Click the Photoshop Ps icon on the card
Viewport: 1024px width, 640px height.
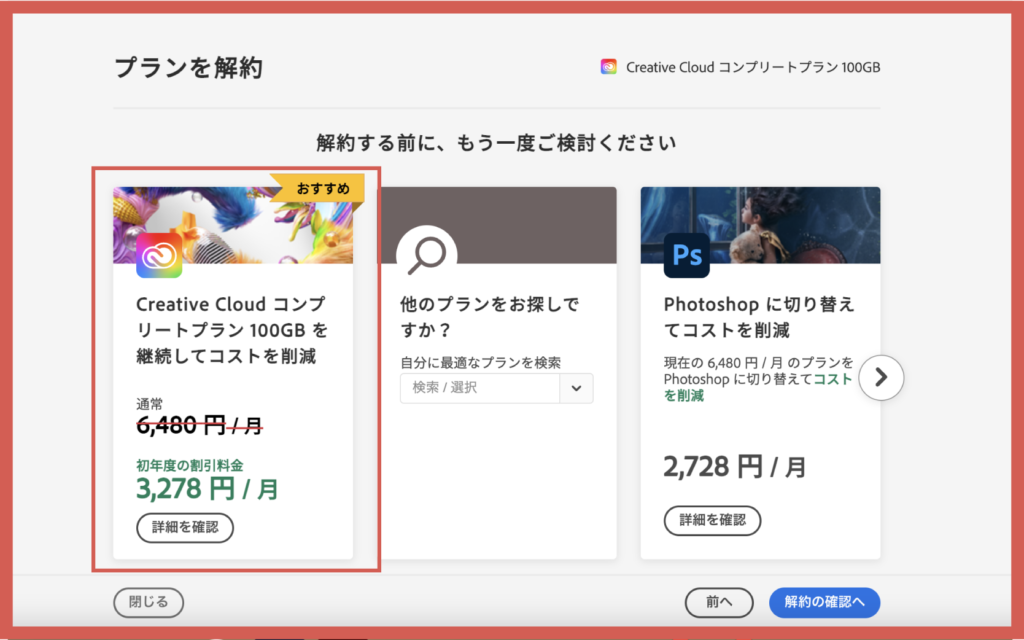[686, 255]
